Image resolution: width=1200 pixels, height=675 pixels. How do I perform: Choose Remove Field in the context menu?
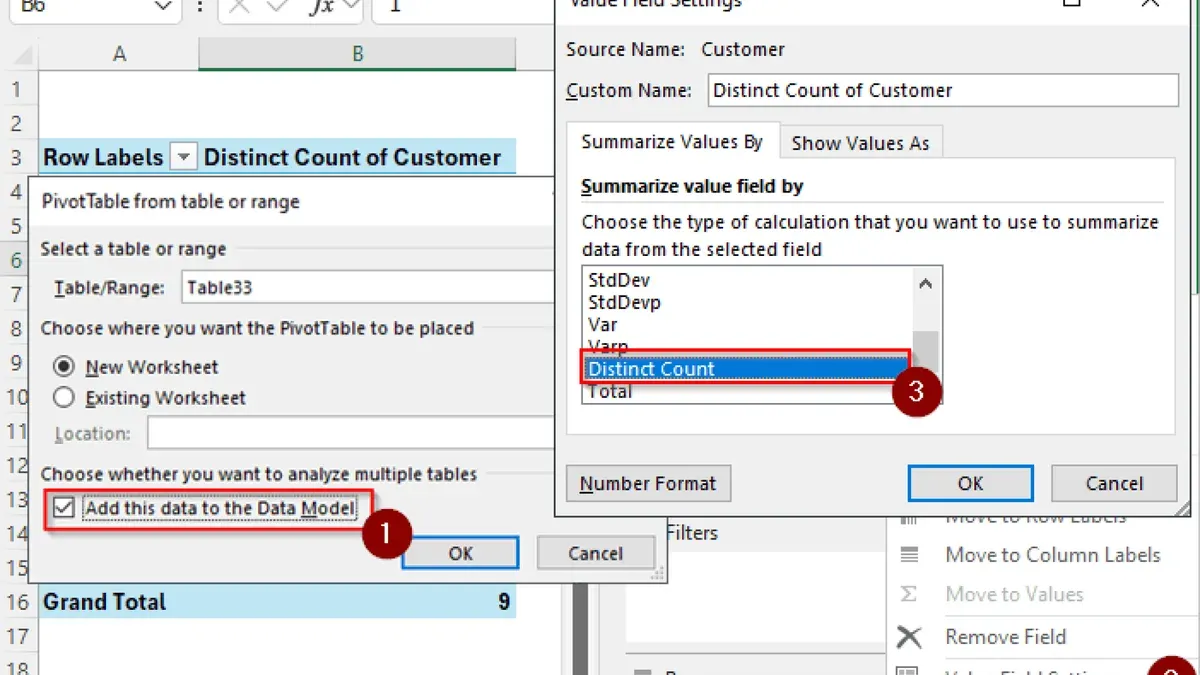pos(1005,637)
